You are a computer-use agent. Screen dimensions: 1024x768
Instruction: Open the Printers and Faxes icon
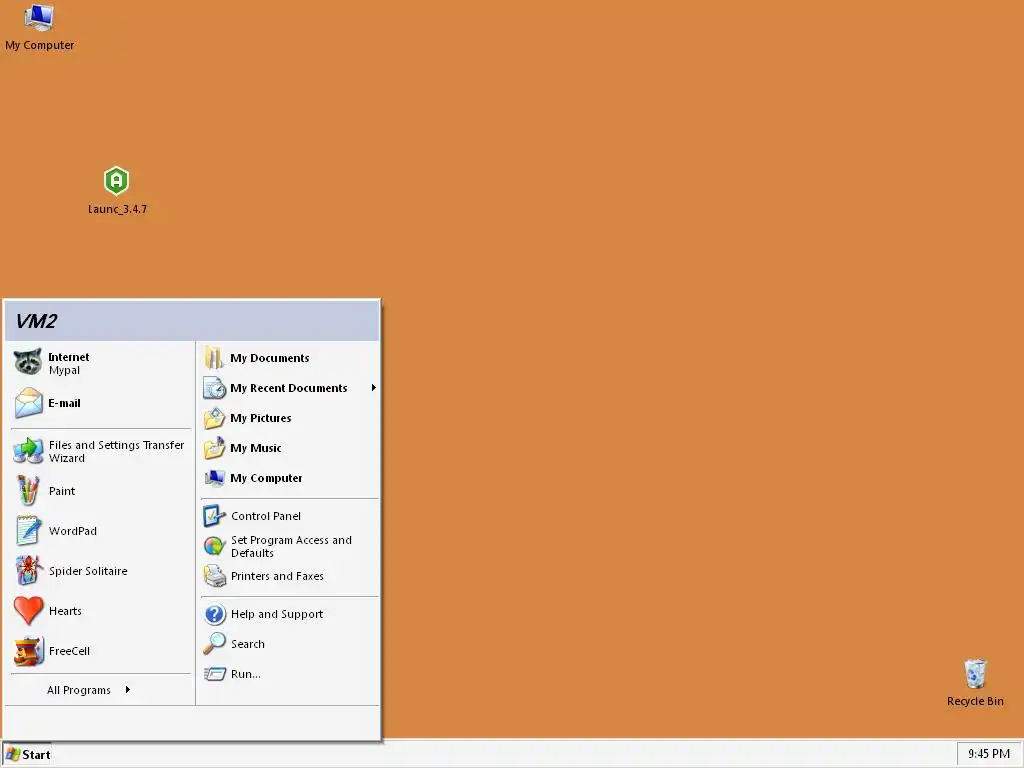coord(214,576)
